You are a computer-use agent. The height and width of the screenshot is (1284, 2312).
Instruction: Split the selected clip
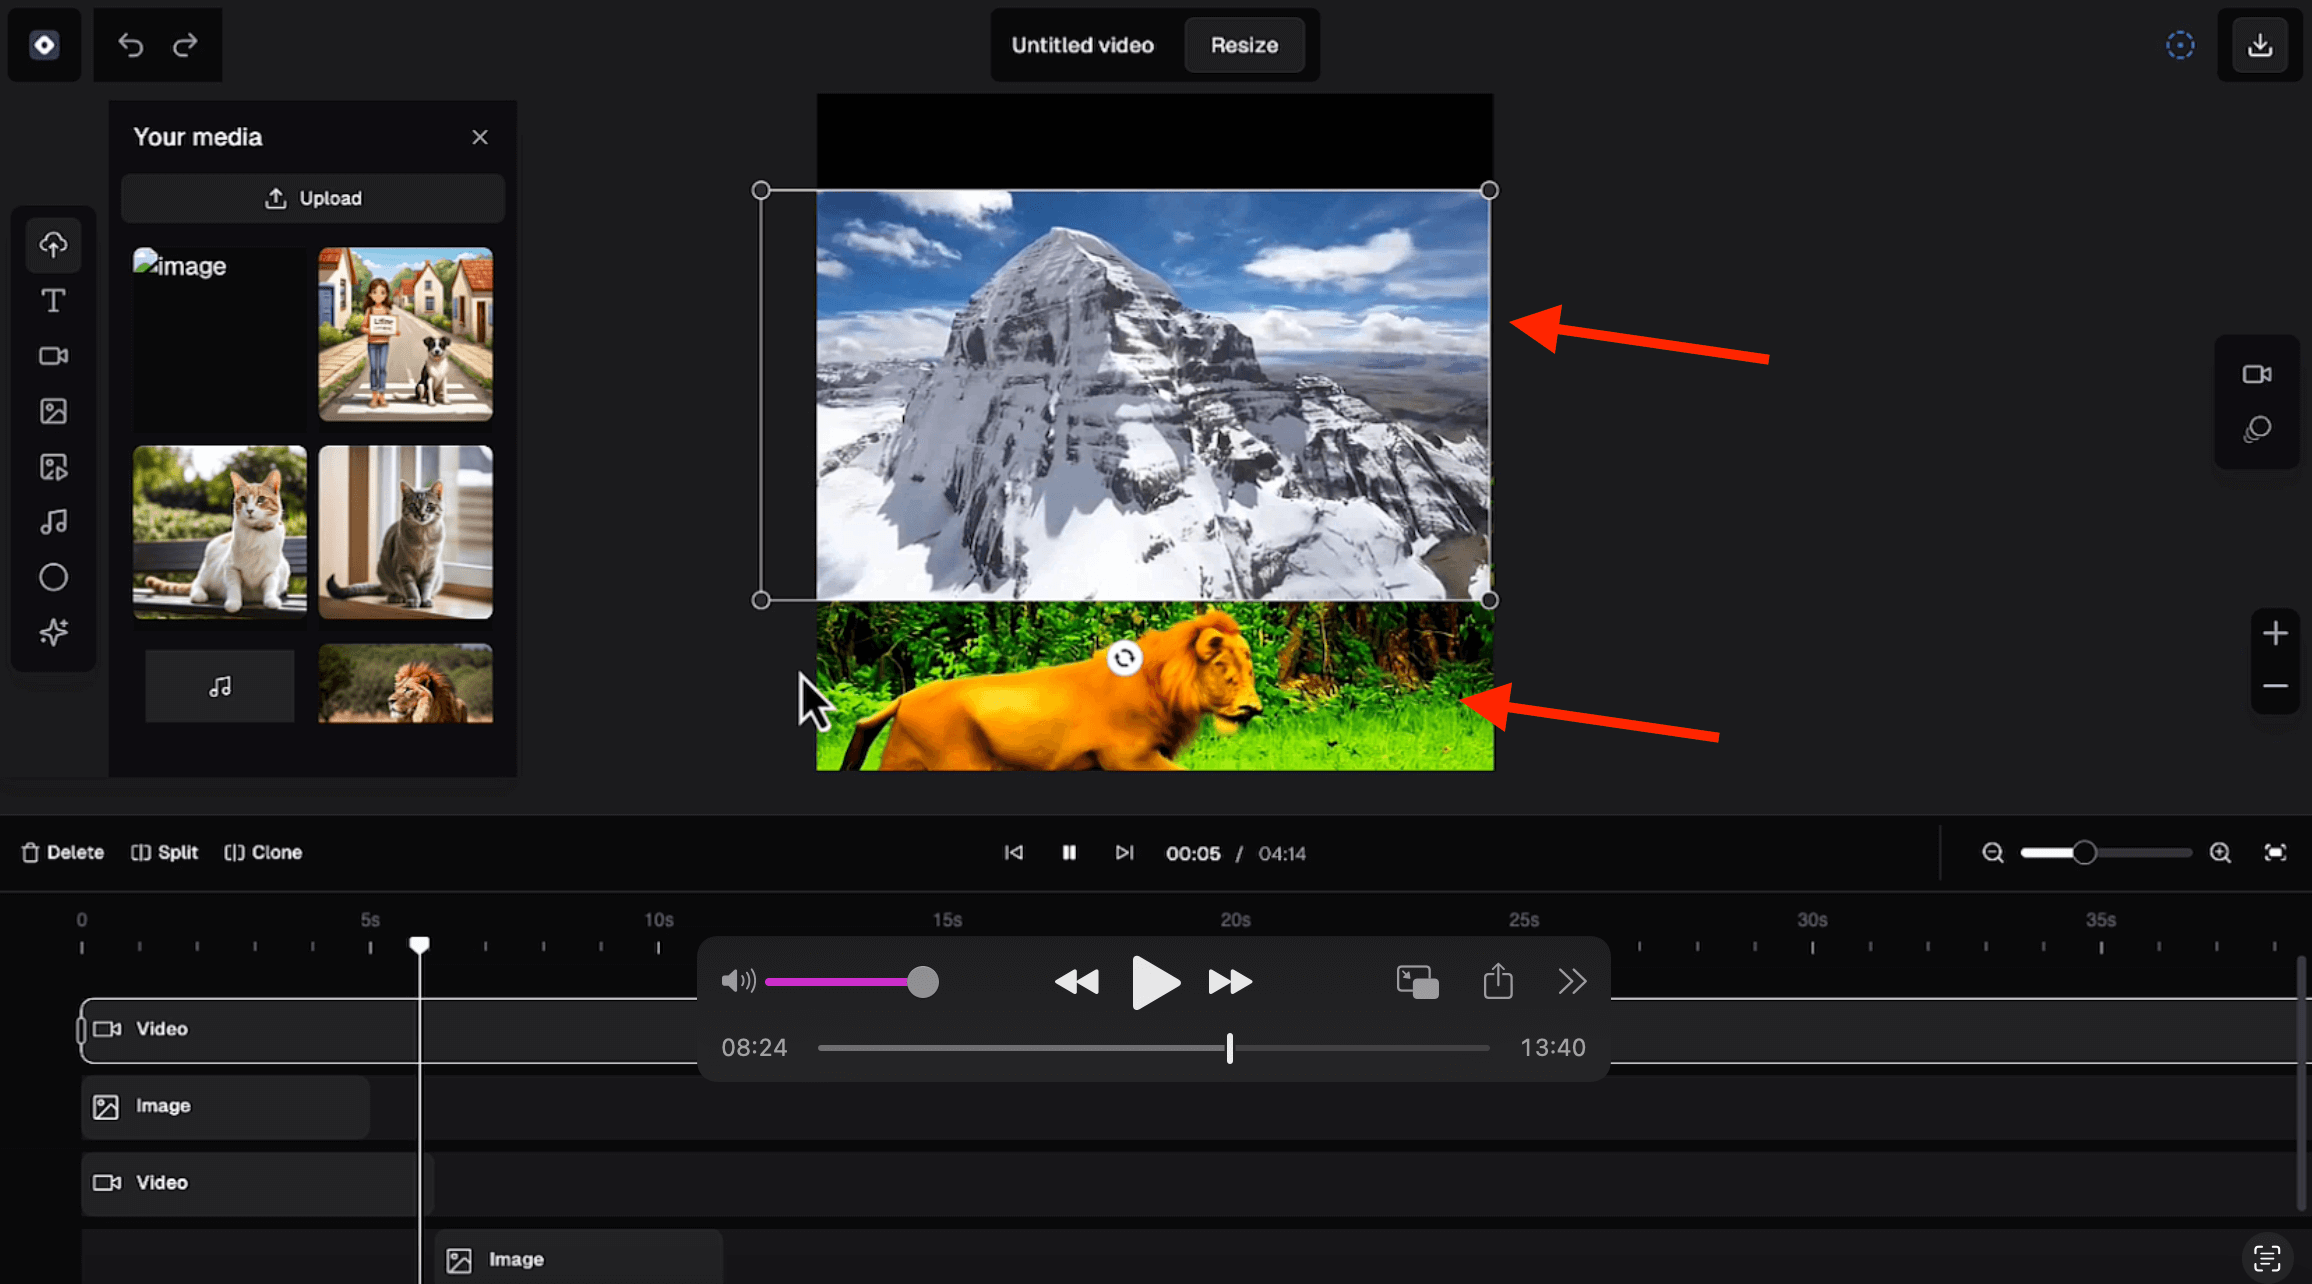click(165, 852)
